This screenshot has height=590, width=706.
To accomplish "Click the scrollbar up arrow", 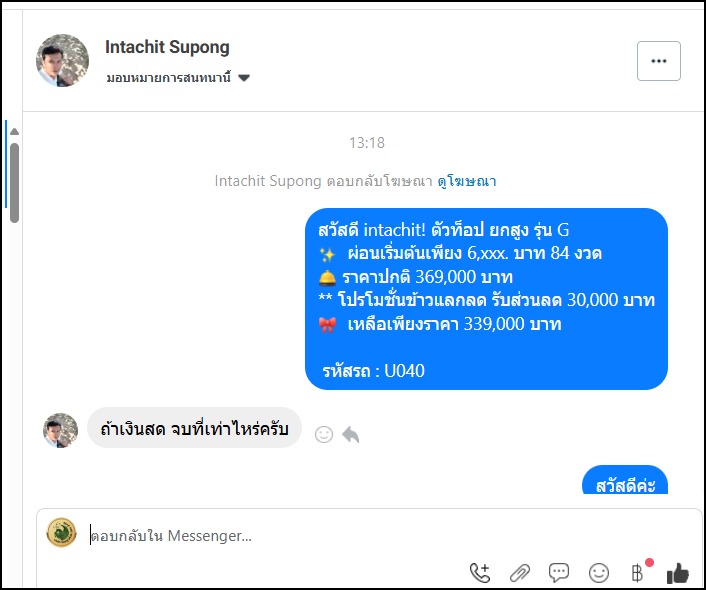I will [14, 132].
